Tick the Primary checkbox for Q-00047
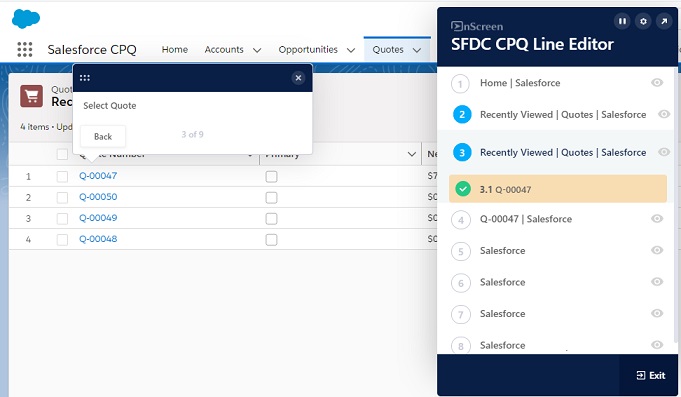 271,176
